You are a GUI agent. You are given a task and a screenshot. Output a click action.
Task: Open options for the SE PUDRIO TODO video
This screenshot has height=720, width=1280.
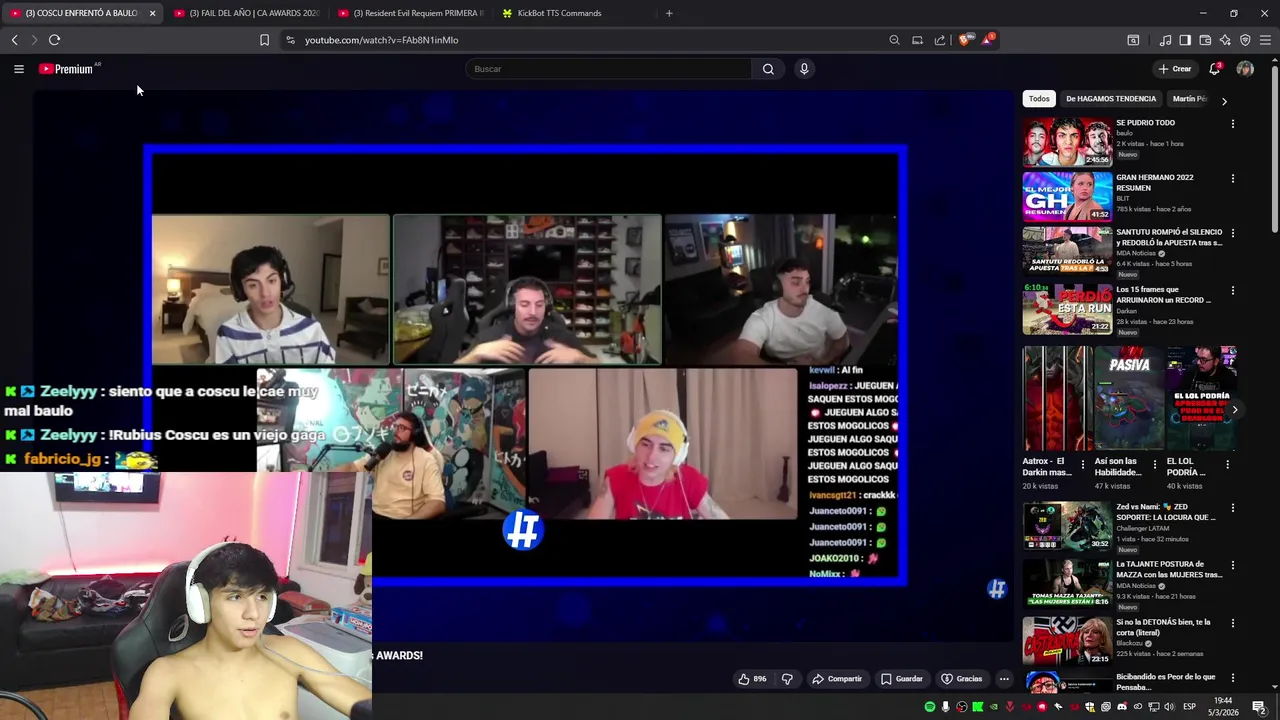pos(1232,124)
